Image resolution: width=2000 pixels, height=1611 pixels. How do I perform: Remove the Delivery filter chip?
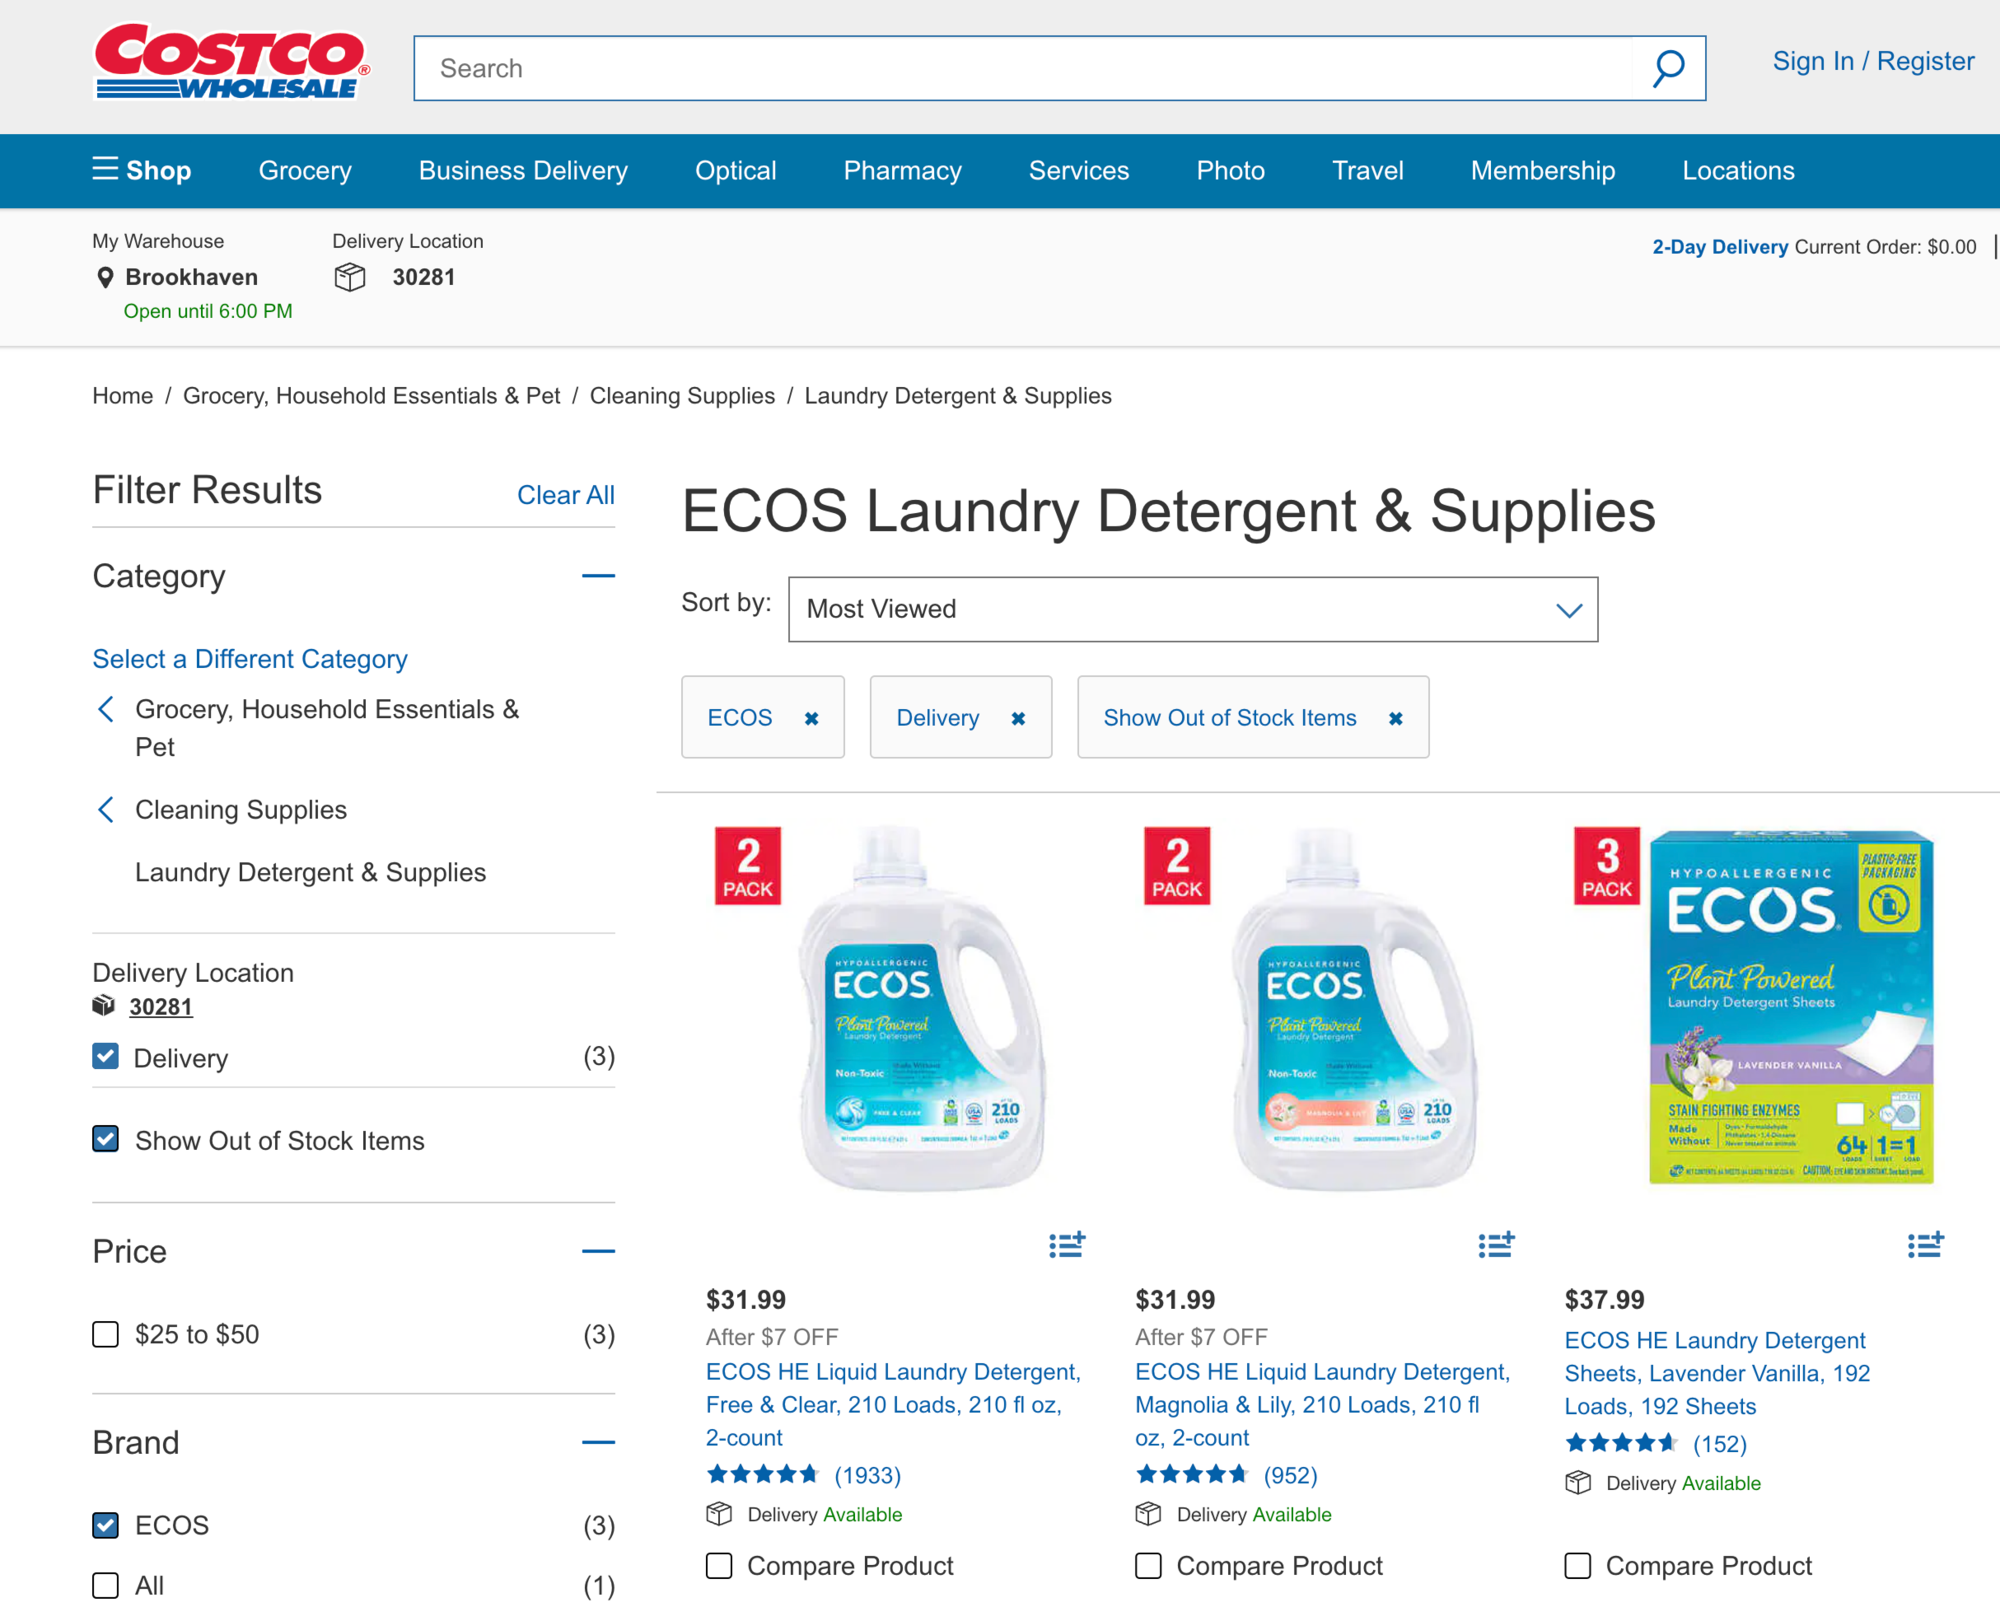click(1018, 718)
